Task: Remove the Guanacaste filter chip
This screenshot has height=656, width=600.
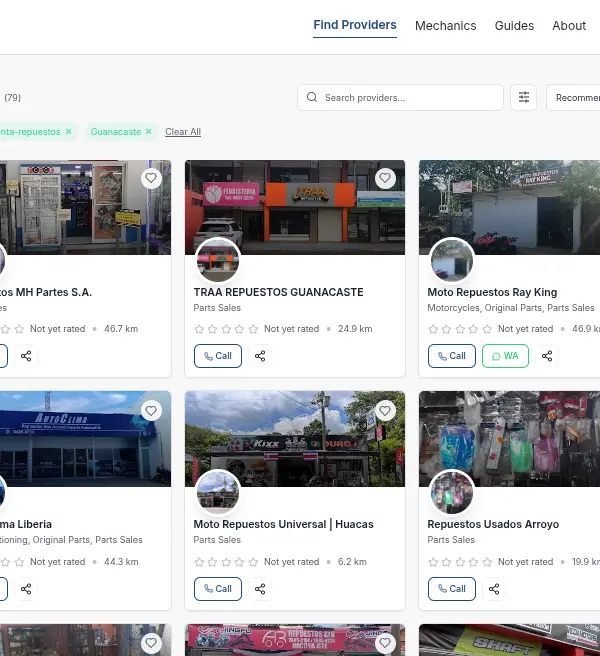Action: 149,131
